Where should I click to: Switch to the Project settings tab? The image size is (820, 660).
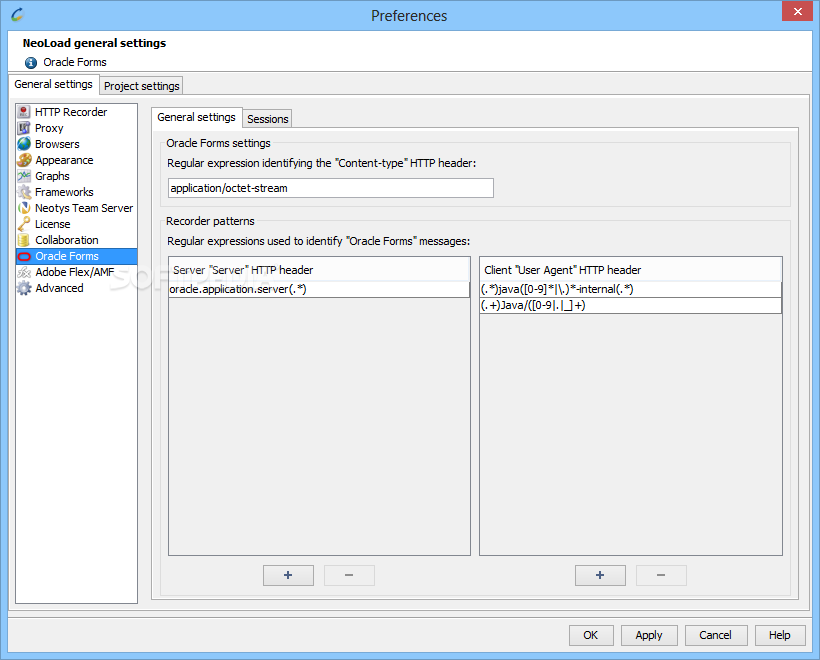coord(141,86)
